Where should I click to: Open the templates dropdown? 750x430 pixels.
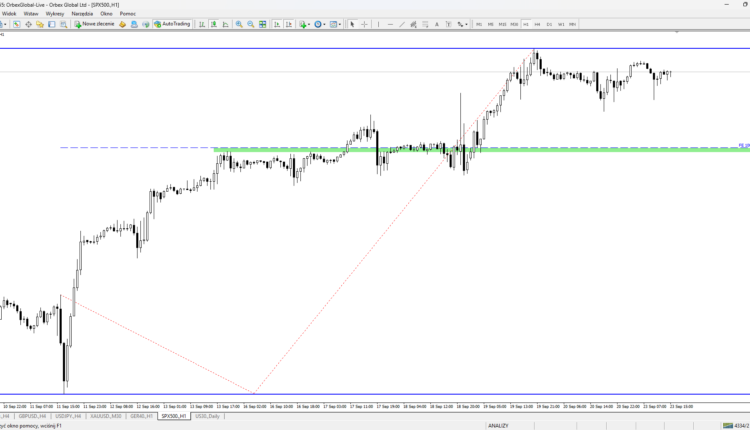[x=335, y=24]
